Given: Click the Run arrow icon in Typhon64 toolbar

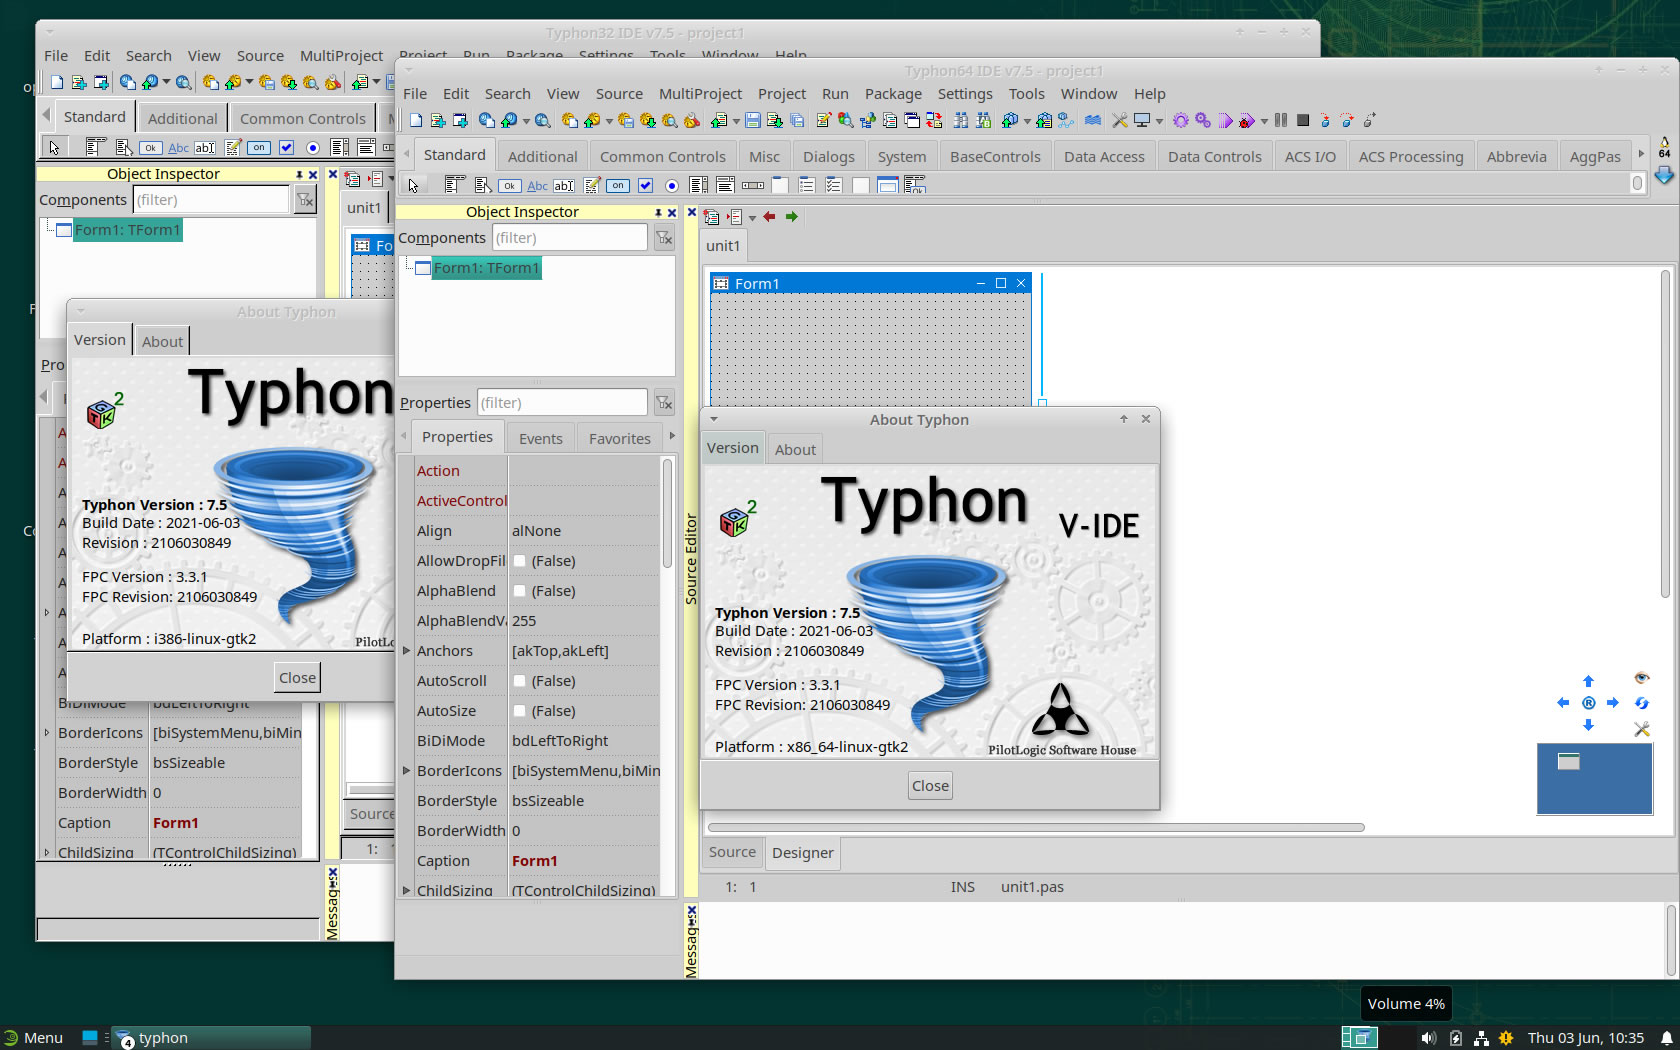Looking at the screenshot, I should [1225, 120].
